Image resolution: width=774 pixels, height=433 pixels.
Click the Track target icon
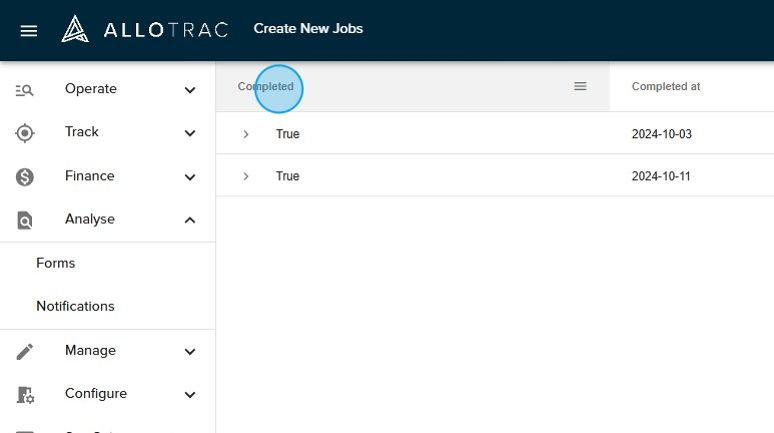[25, 133]
